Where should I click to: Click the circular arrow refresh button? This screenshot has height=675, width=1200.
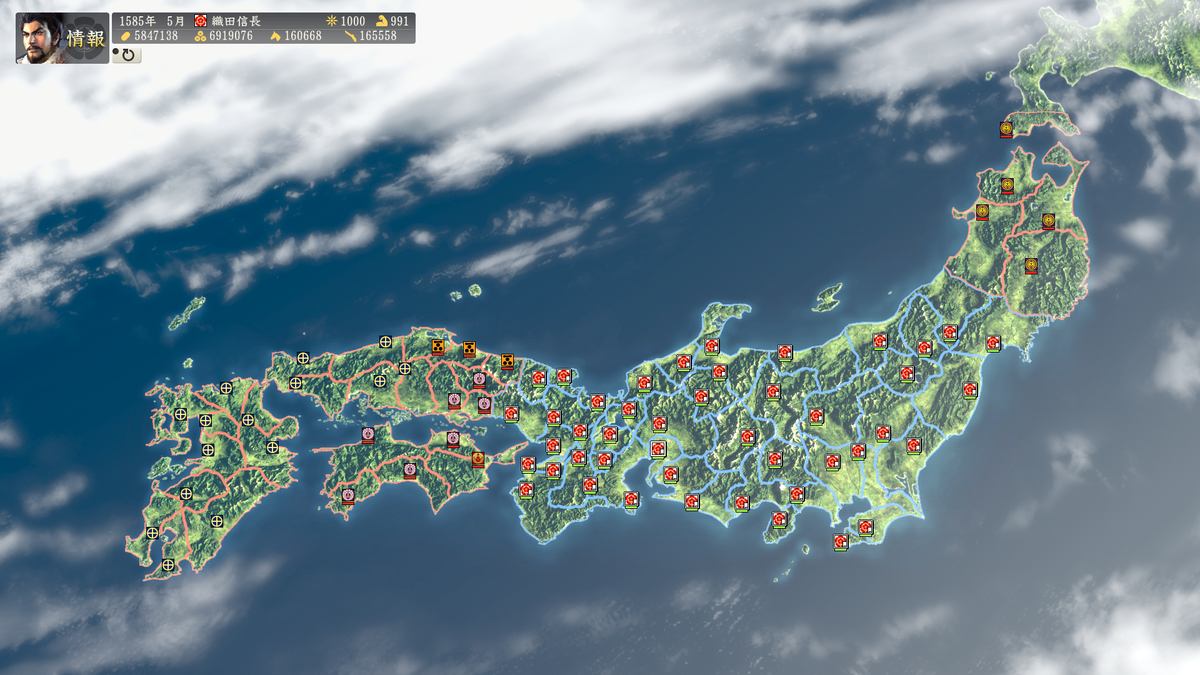click(x=129, y=55)
